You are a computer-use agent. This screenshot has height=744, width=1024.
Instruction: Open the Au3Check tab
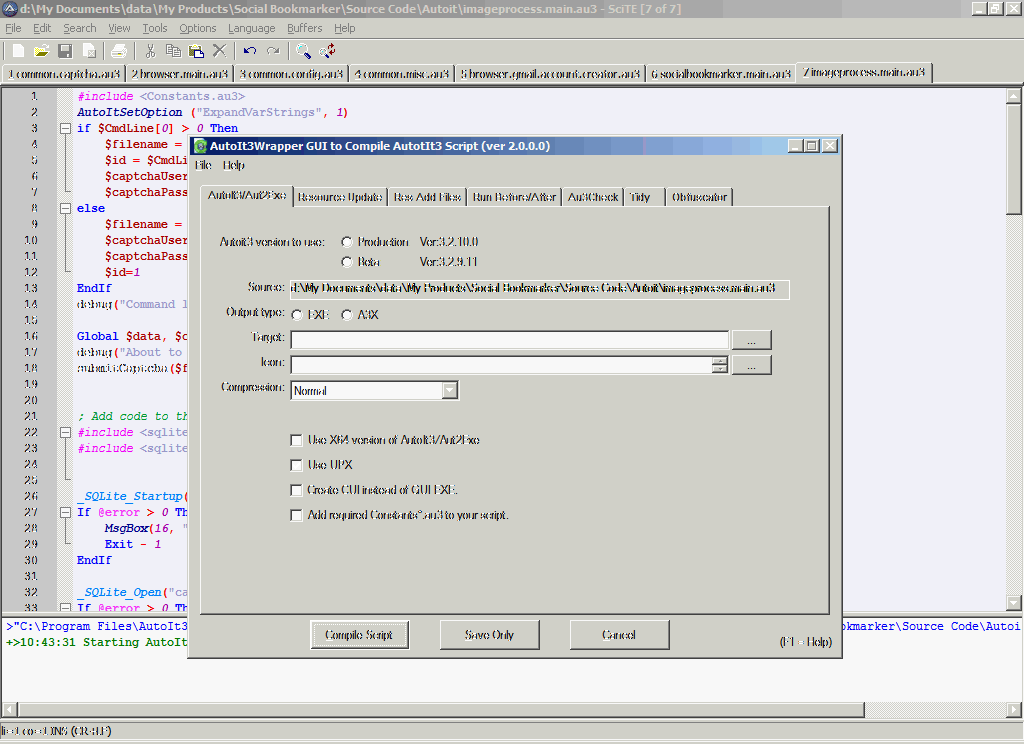(x=592, y=197)
